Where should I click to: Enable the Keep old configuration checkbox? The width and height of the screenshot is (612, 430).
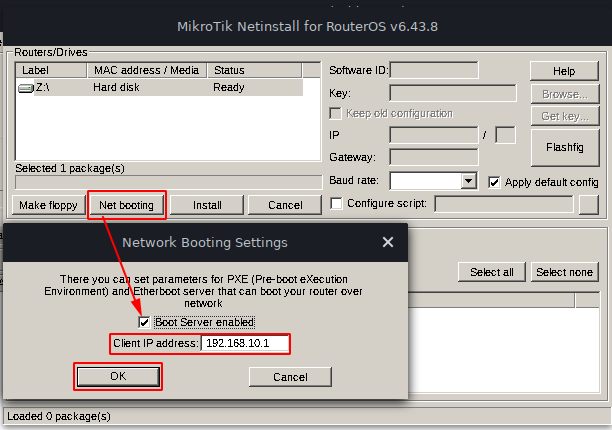click(335, 114)
